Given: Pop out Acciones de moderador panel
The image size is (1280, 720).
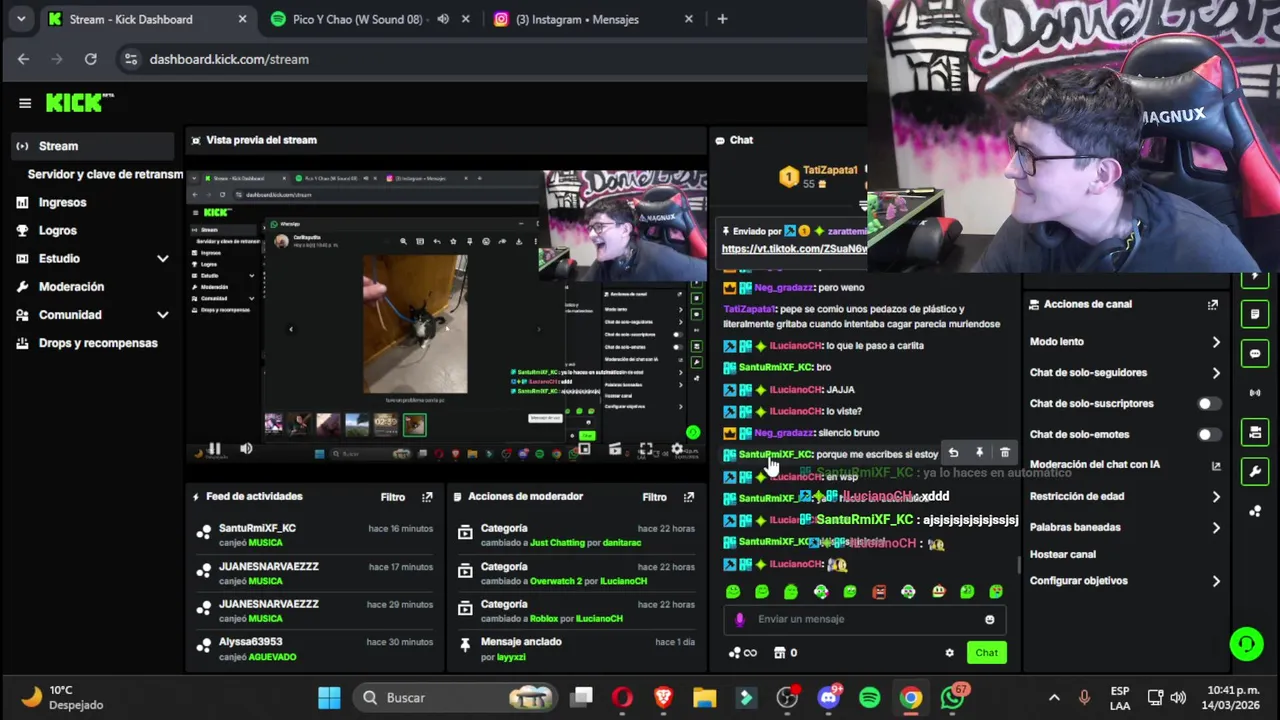Looking at the screenshot, I should pos(689,497).
